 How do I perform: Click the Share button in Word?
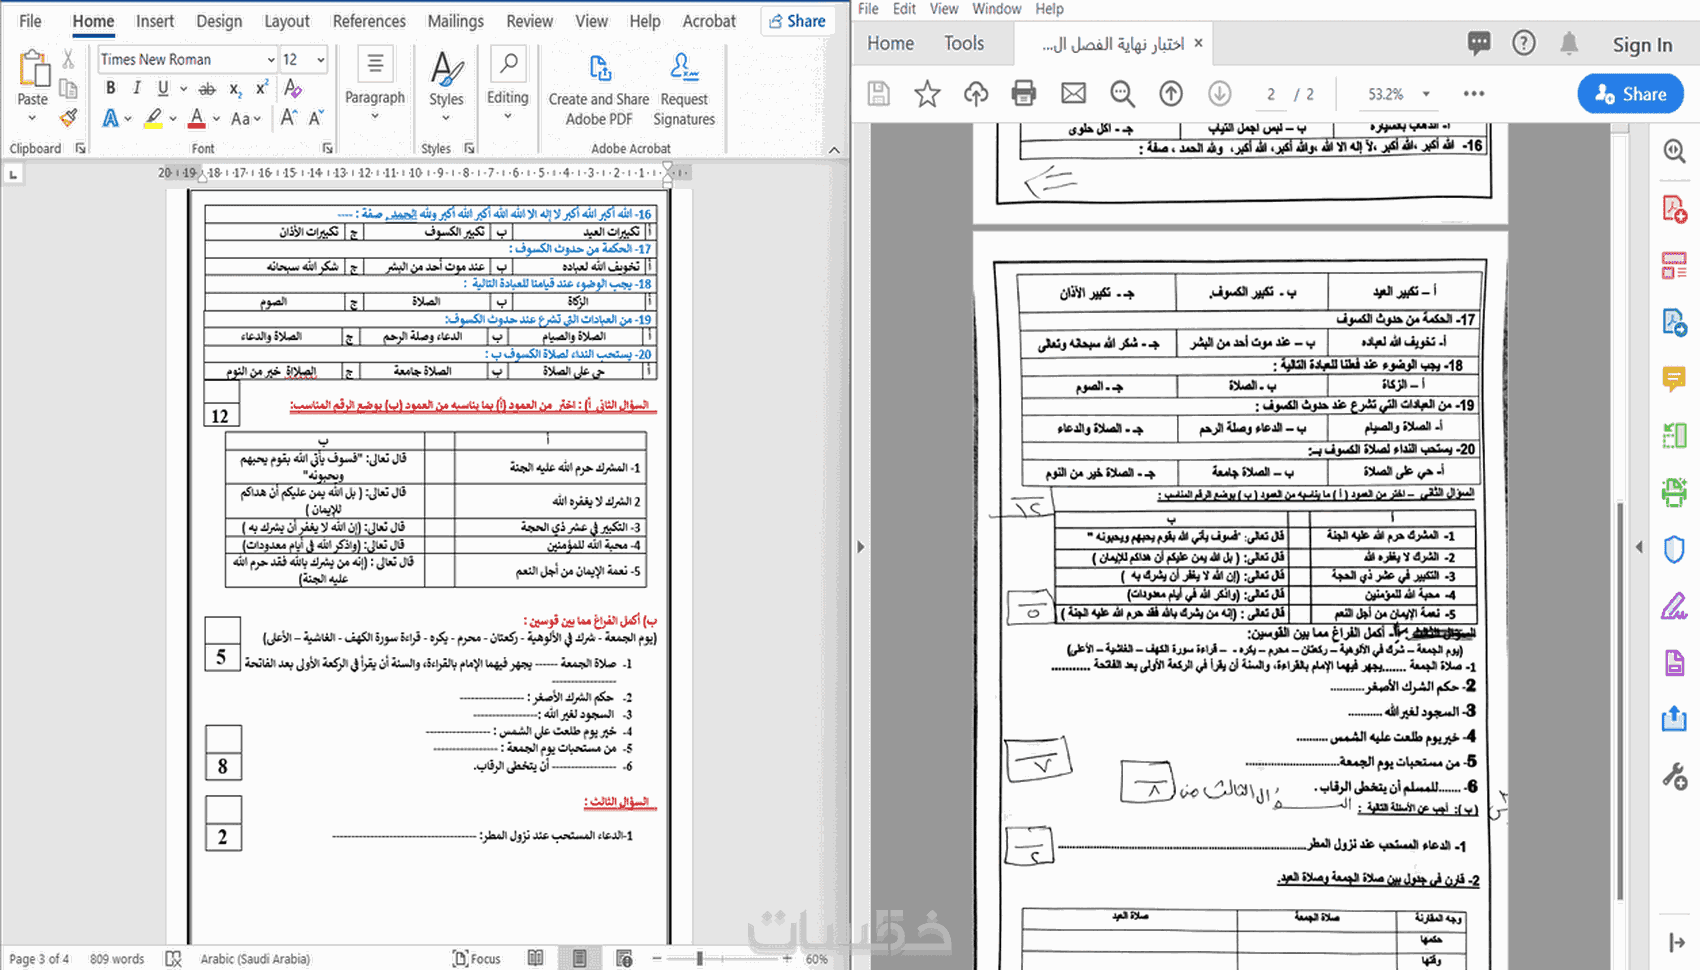point(797,21)
